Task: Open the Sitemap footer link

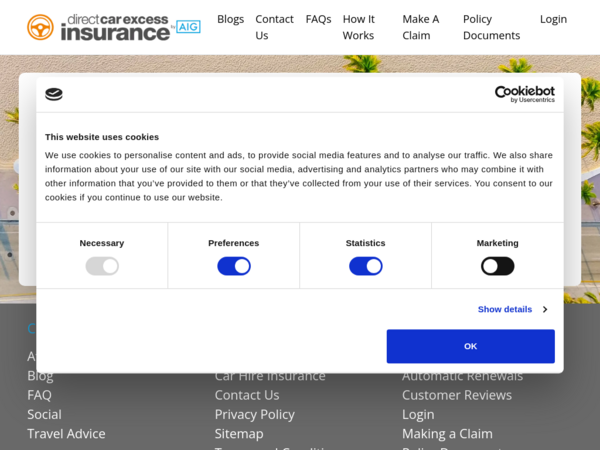Action: (x=239, y=434)
